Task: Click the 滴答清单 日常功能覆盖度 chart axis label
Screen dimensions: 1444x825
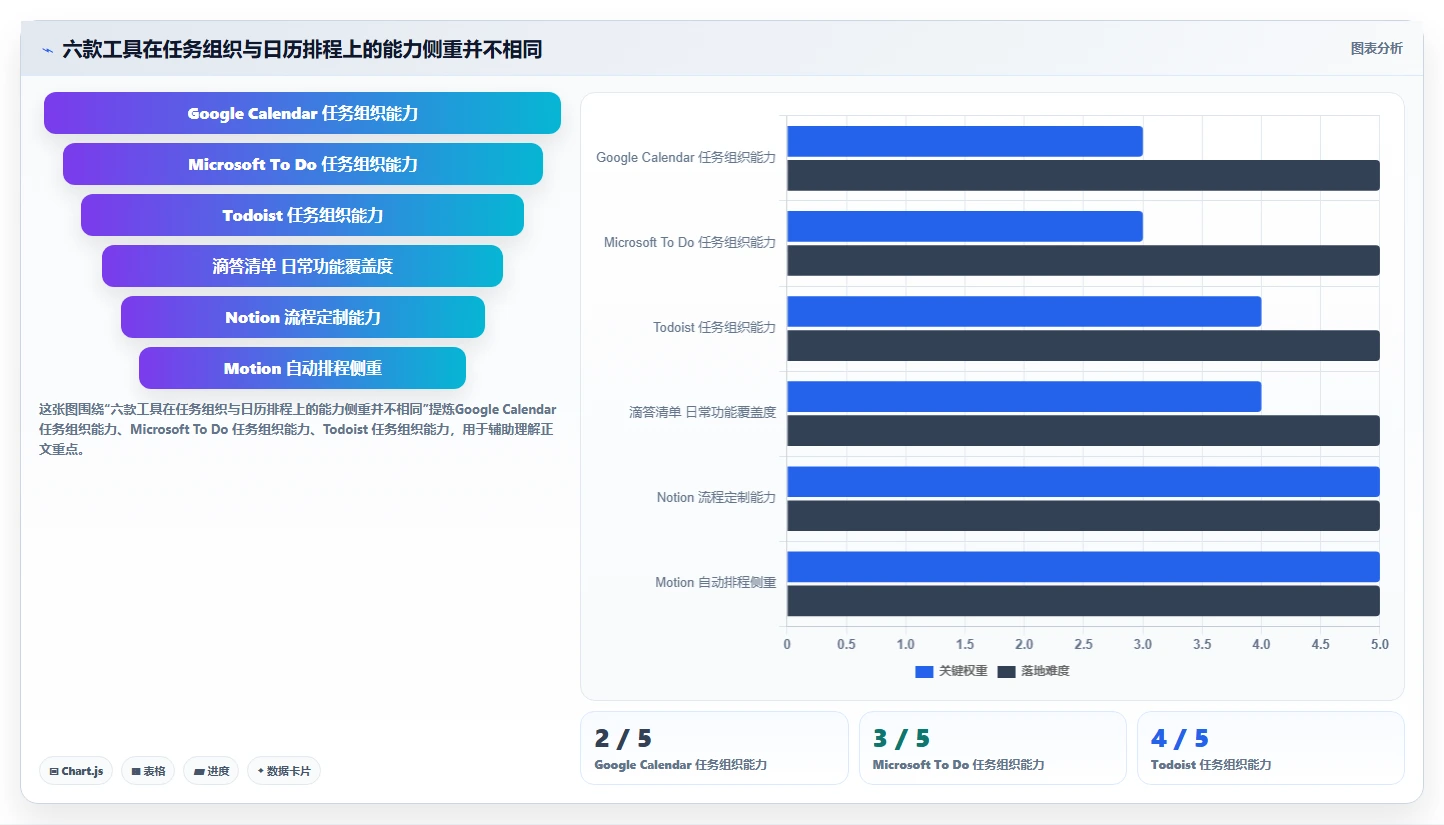Action: pos(702,413)
